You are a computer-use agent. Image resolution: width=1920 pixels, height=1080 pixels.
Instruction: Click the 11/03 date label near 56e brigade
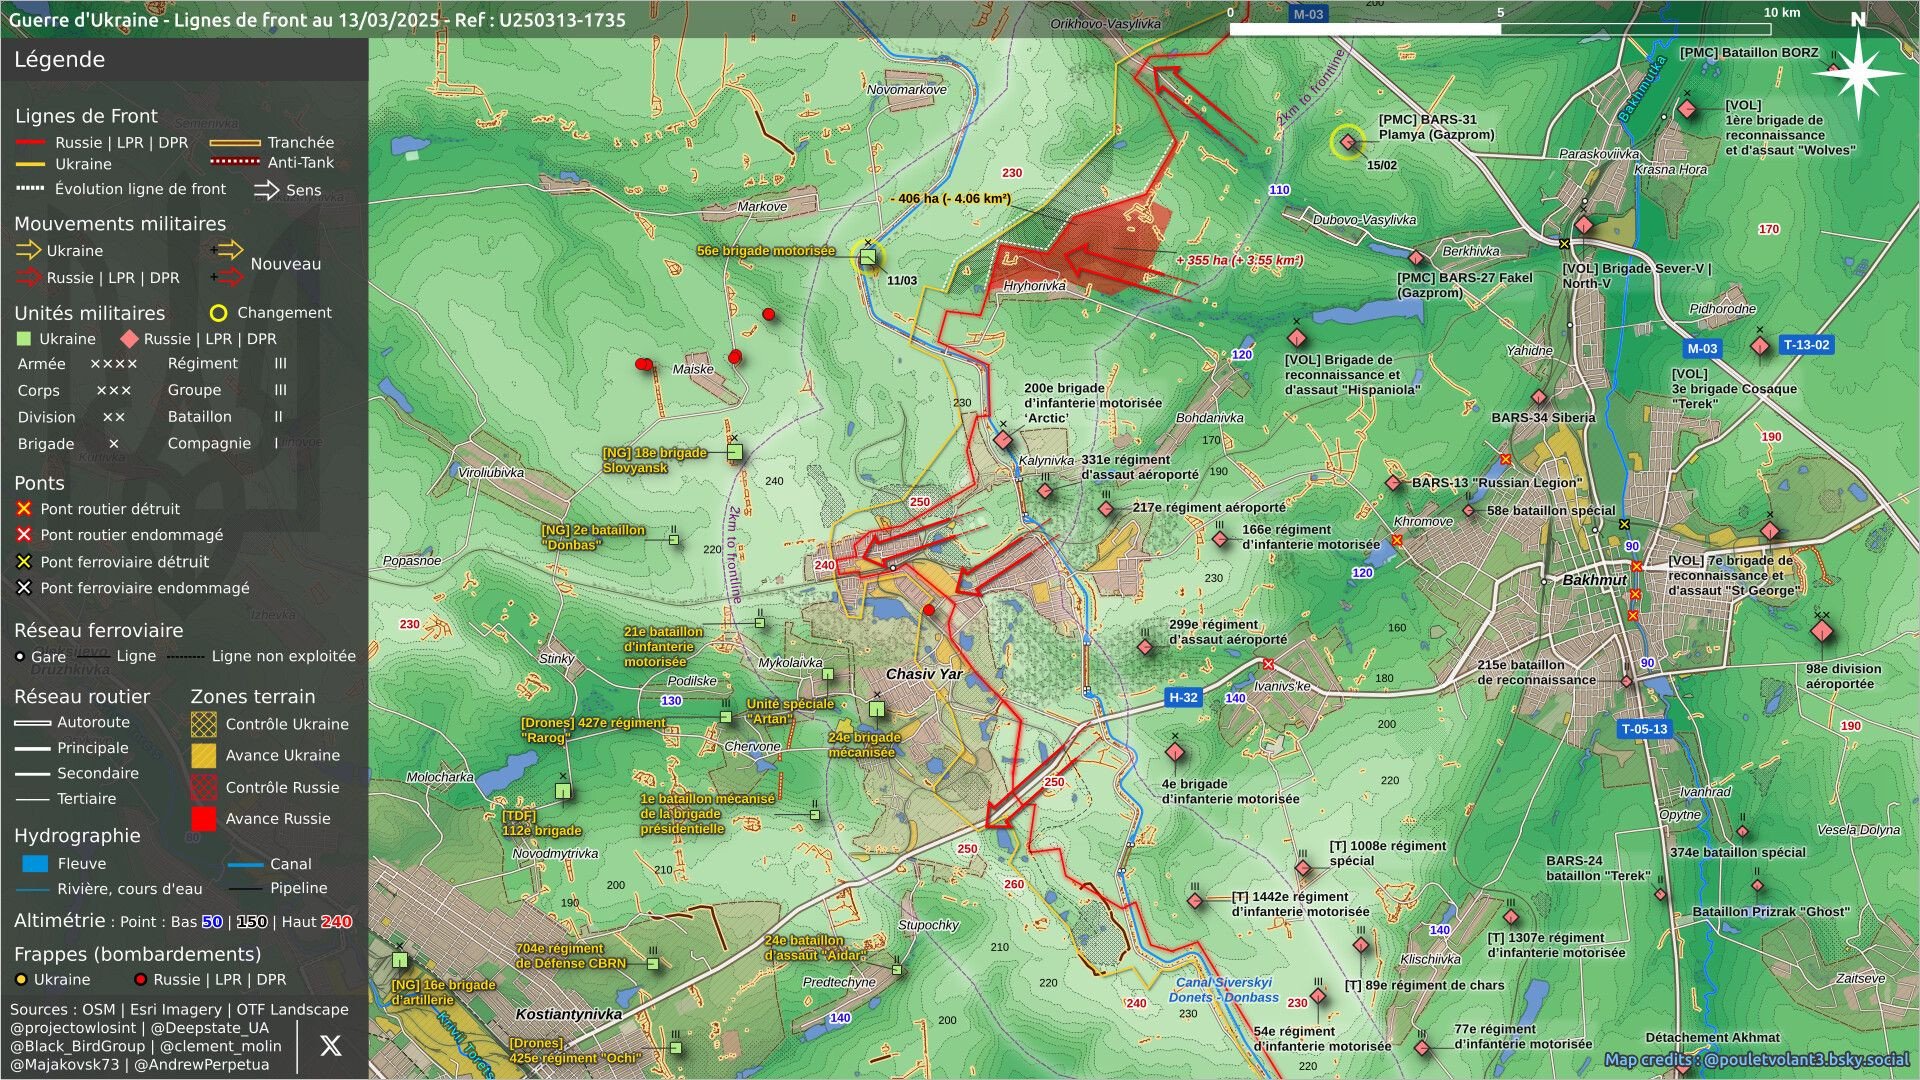pyautogui.click(x=902, y=281)
